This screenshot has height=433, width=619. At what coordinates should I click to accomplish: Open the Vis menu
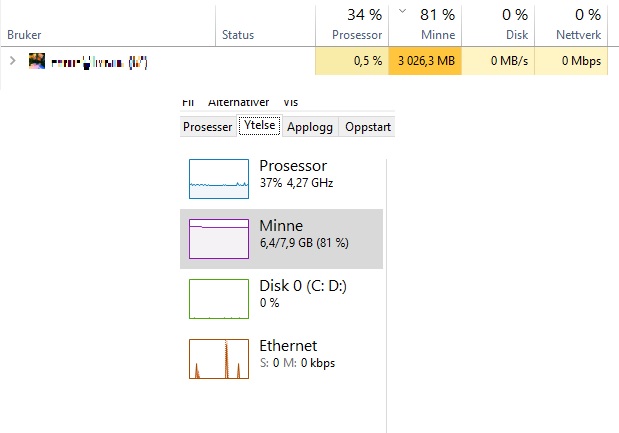point(291,102)
